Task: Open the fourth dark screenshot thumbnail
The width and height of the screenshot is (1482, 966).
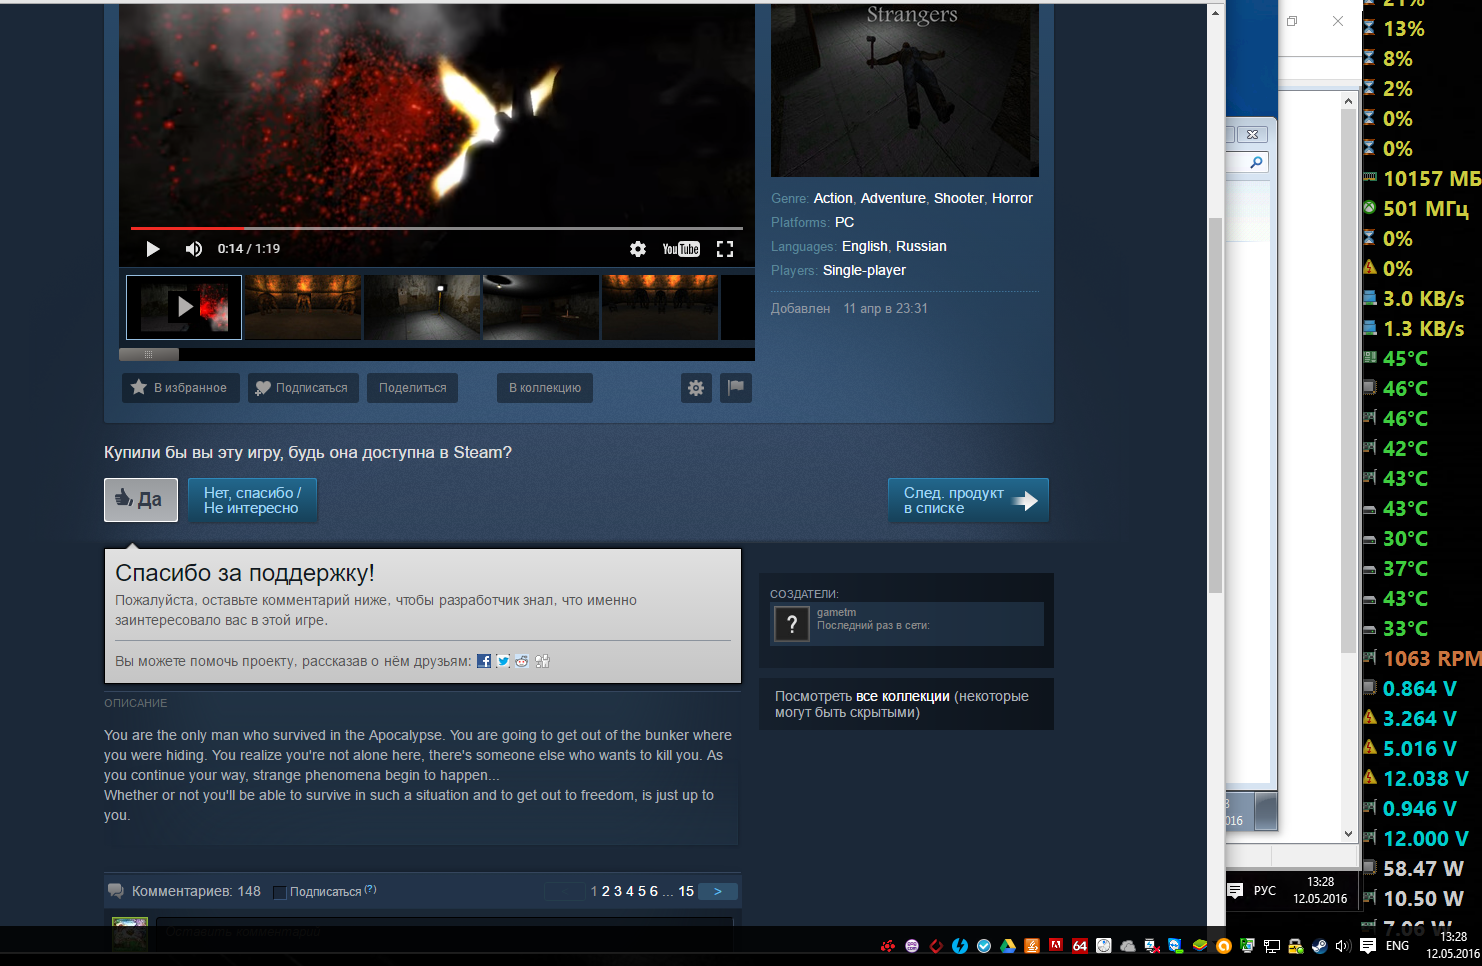Action: (541, 307)
